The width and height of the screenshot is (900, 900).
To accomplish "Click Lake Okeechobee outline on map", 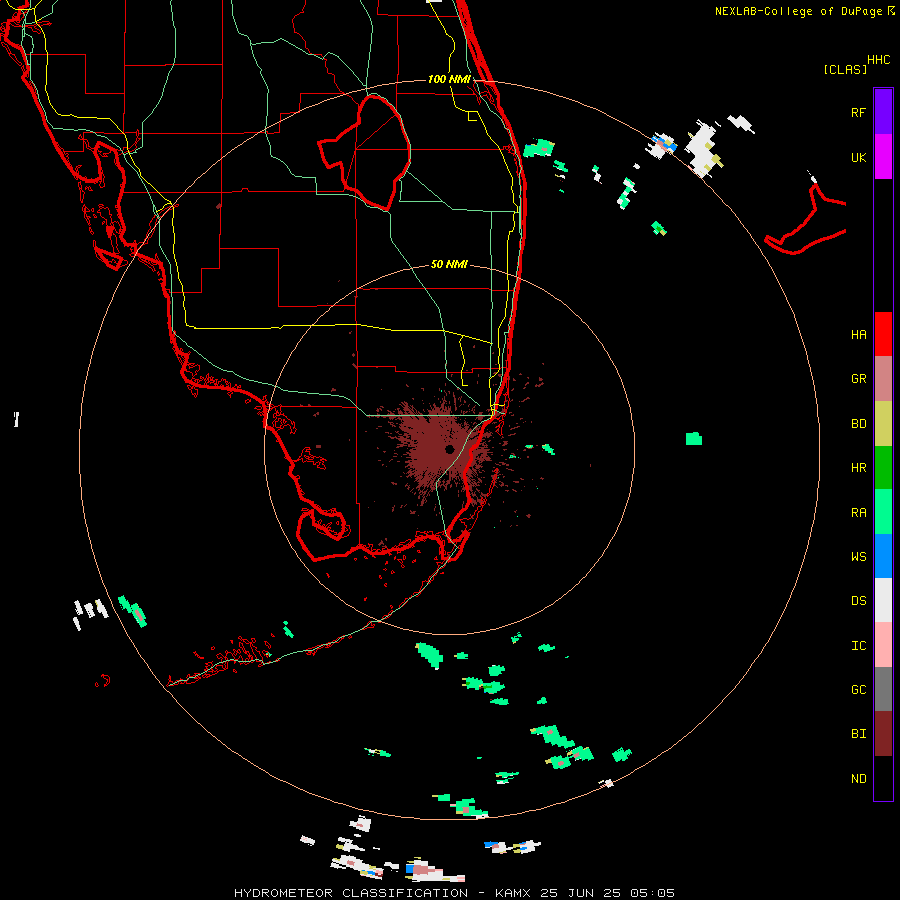I will point(366,152).
